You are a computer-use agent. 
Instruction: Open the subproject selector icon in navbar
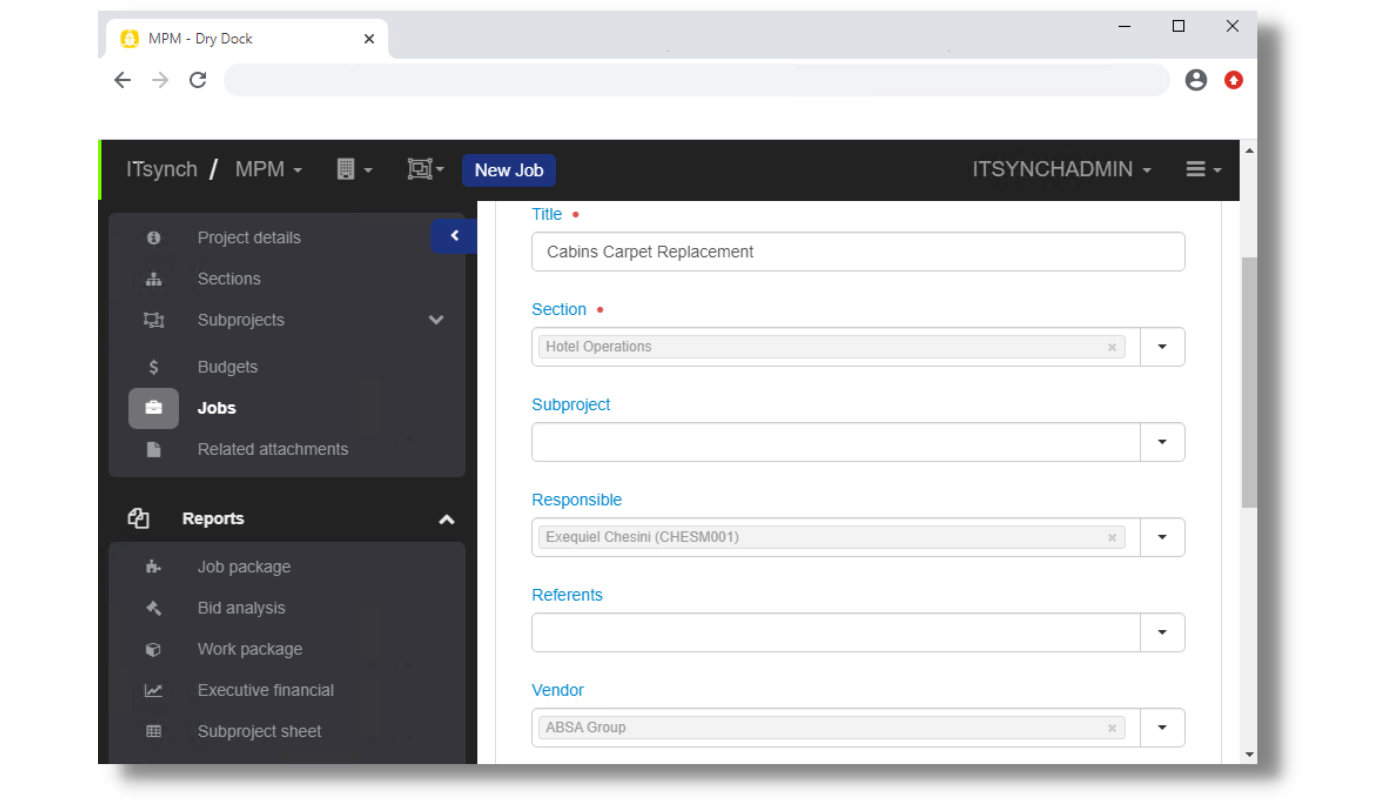click(420, 170)
